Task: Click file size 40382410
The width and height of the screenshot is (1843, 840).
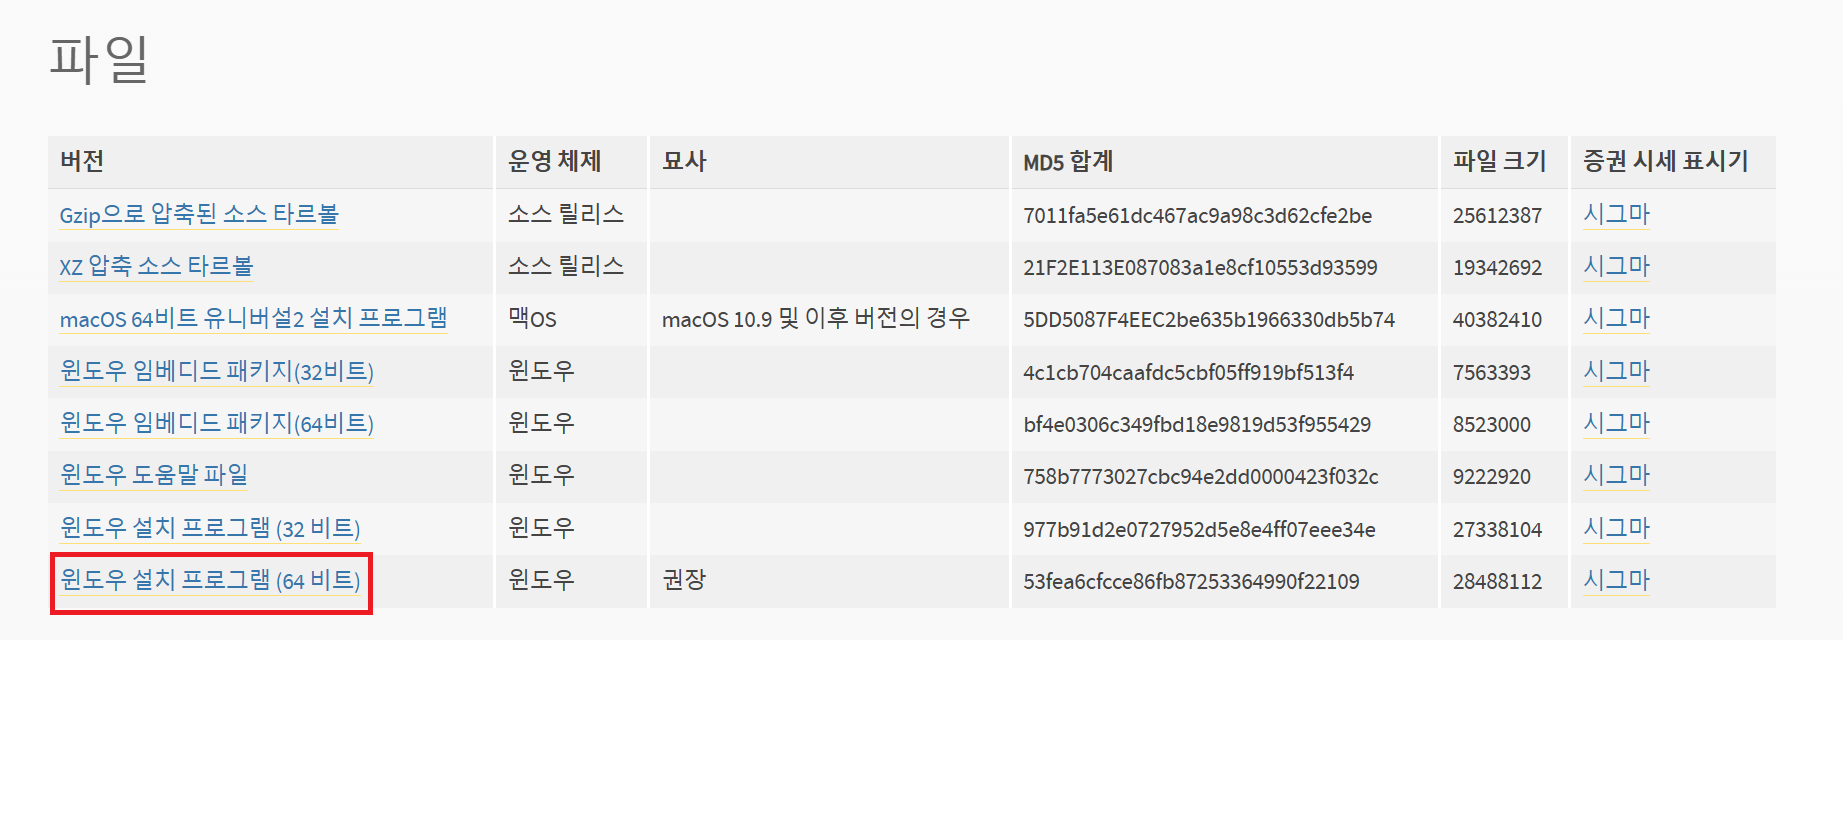Action: click(1497, 320)
